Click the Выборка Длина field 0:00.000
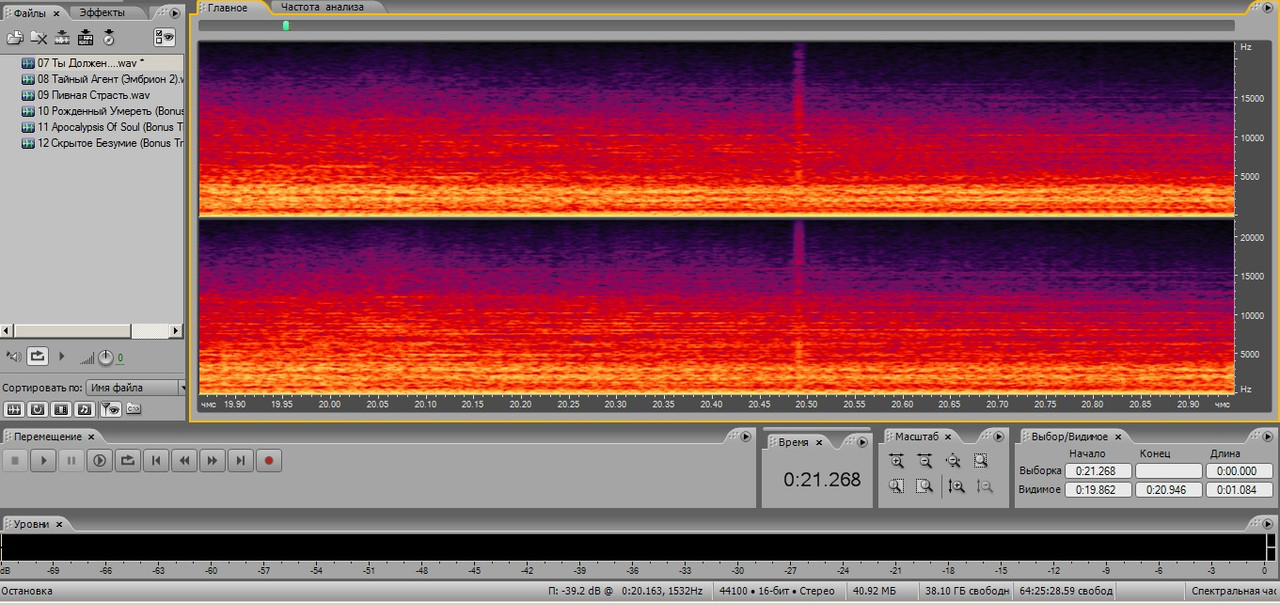Screen dimensions: 1280x605 (x=1239, y=471)
